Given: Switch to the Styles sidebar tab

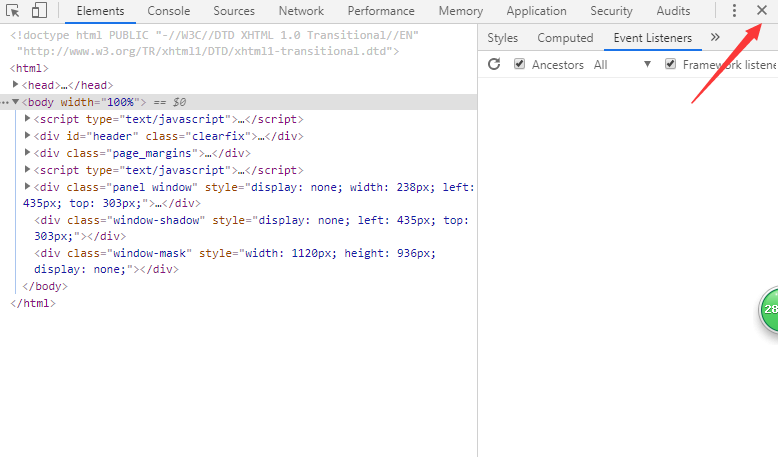Looking at the screenshot, I should [502, 38].
